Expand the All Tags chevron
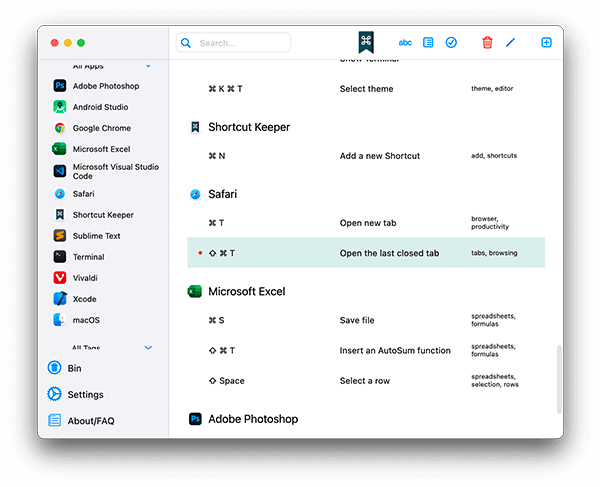Screen dimensions: 600x487 click(148, 347)
